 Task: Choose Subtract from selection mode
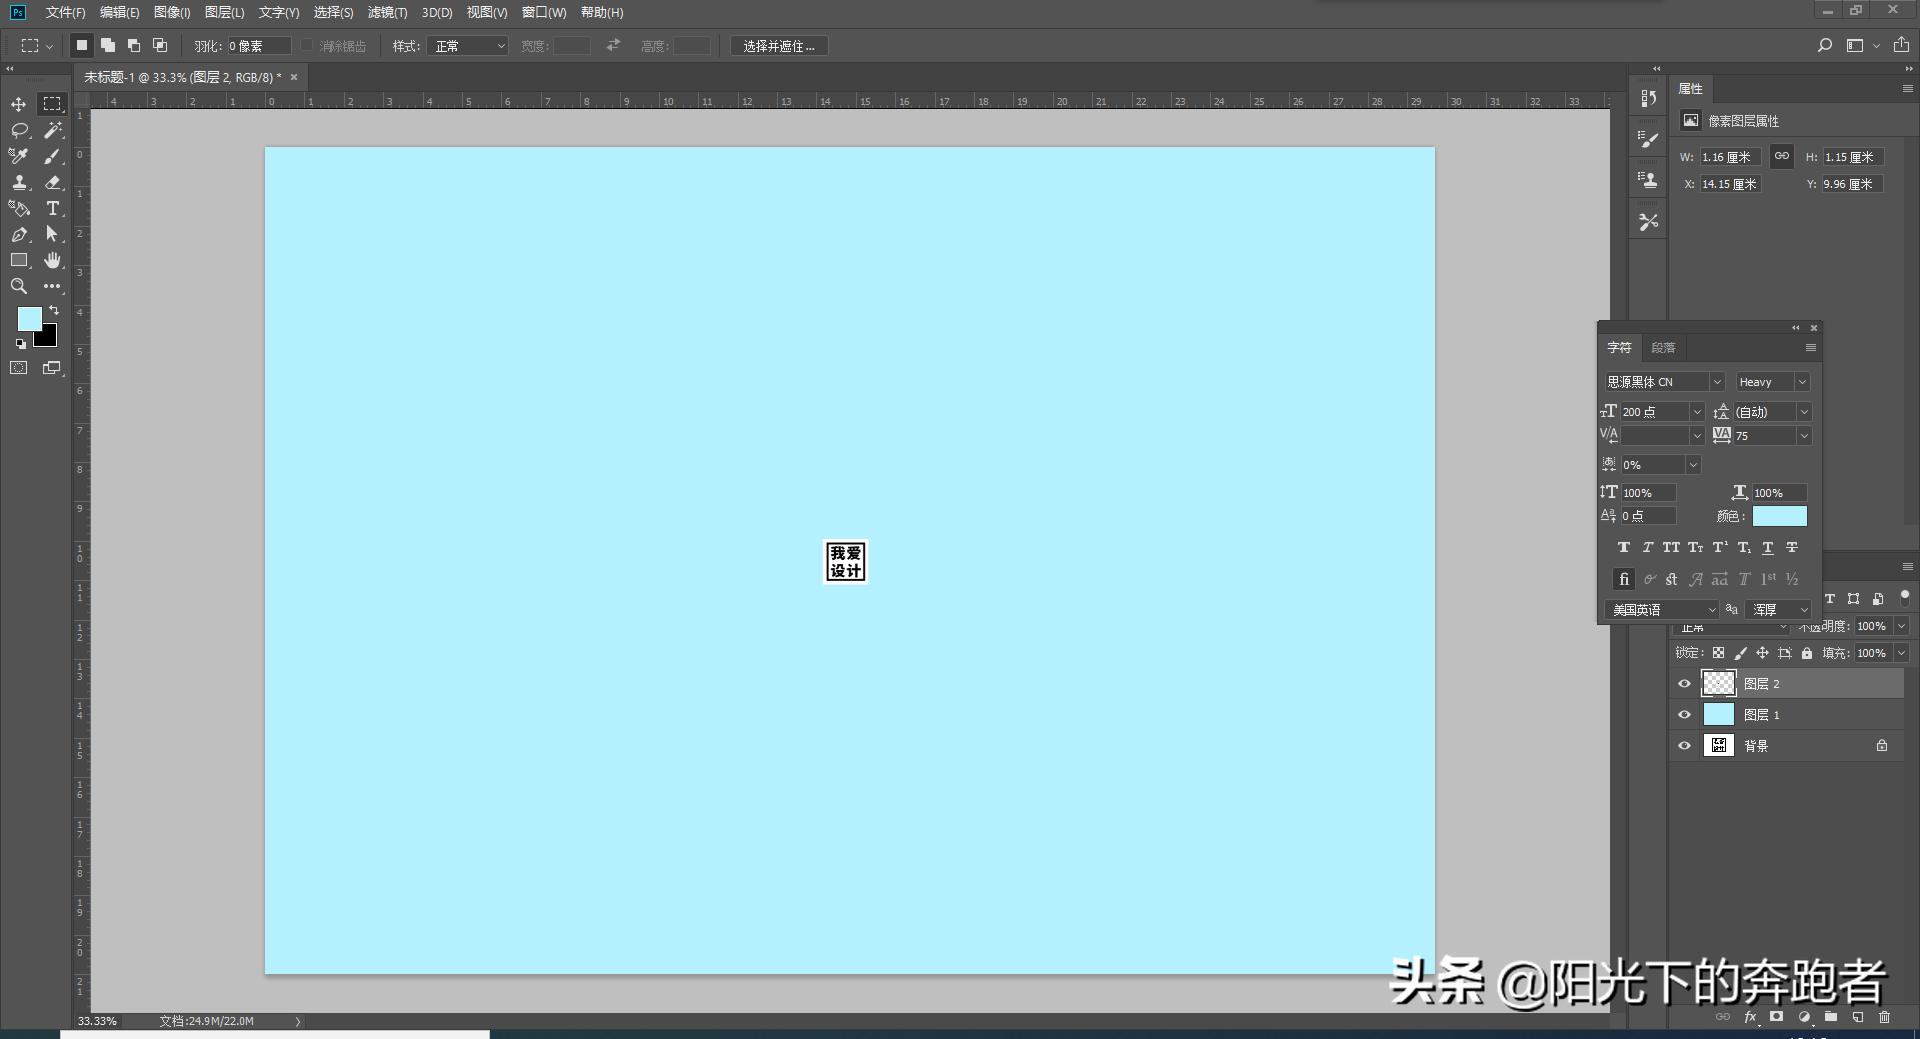tap(134, 46)
